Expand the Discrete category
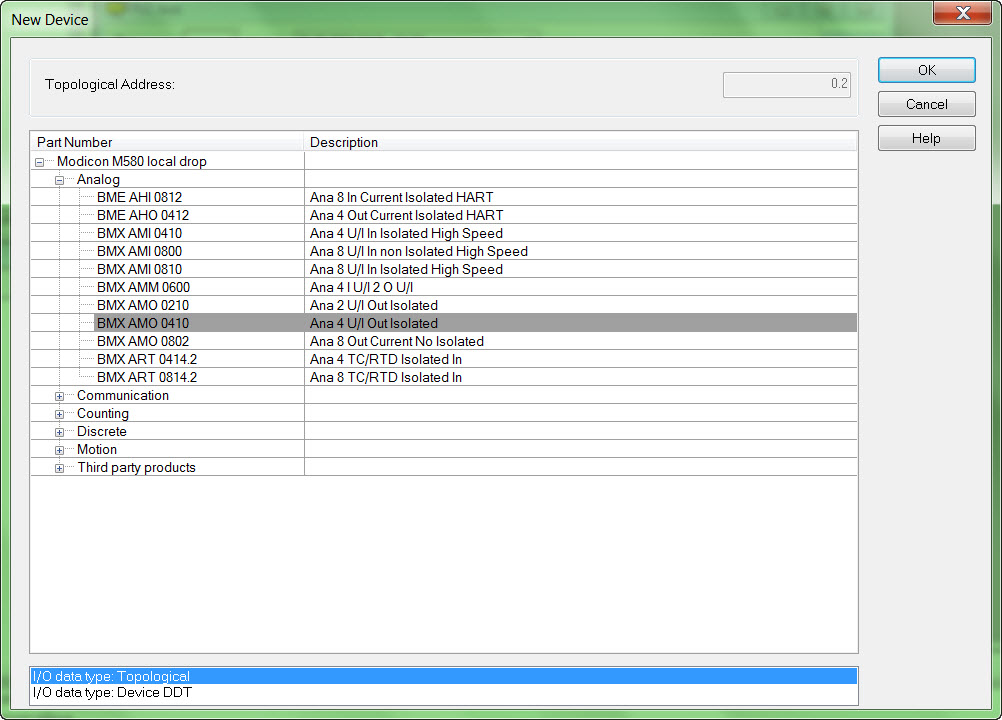 [59, 432]
